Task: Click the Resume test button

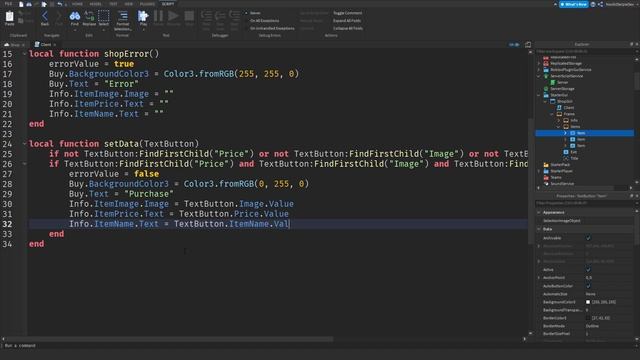Action: point(173,16)
